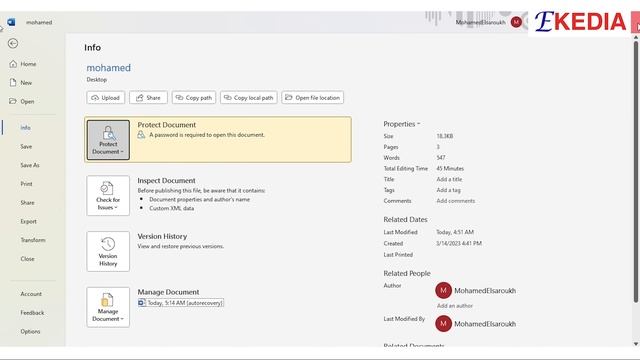The image size is (640, 360).
Task: Open the autorecovery version from 5:14 AM
Action: click(181, 303)
